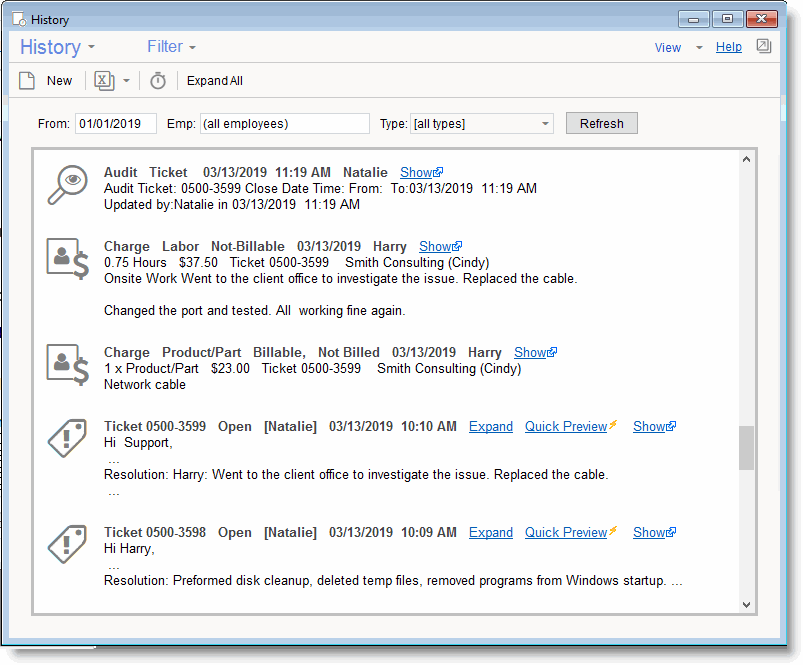Open Quick Preview for Ticket 0500-3598
The width and height of the screenshot is (803, 665).
pos(566,533)
